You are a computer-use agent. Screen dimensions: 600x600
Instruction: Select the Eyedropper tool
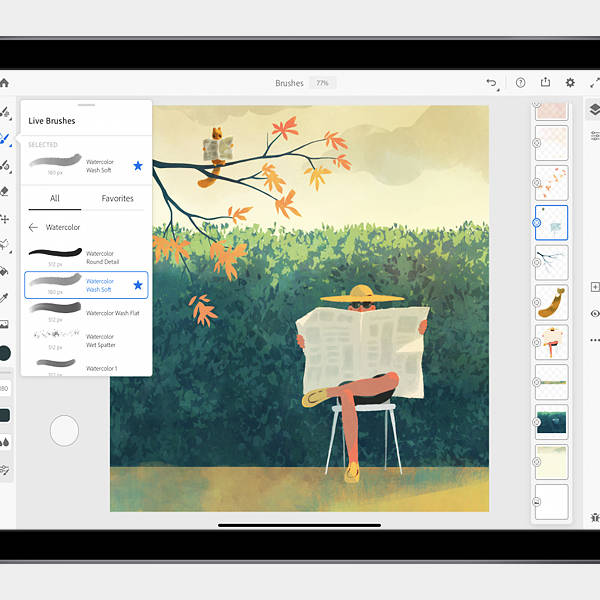point(5,297)
